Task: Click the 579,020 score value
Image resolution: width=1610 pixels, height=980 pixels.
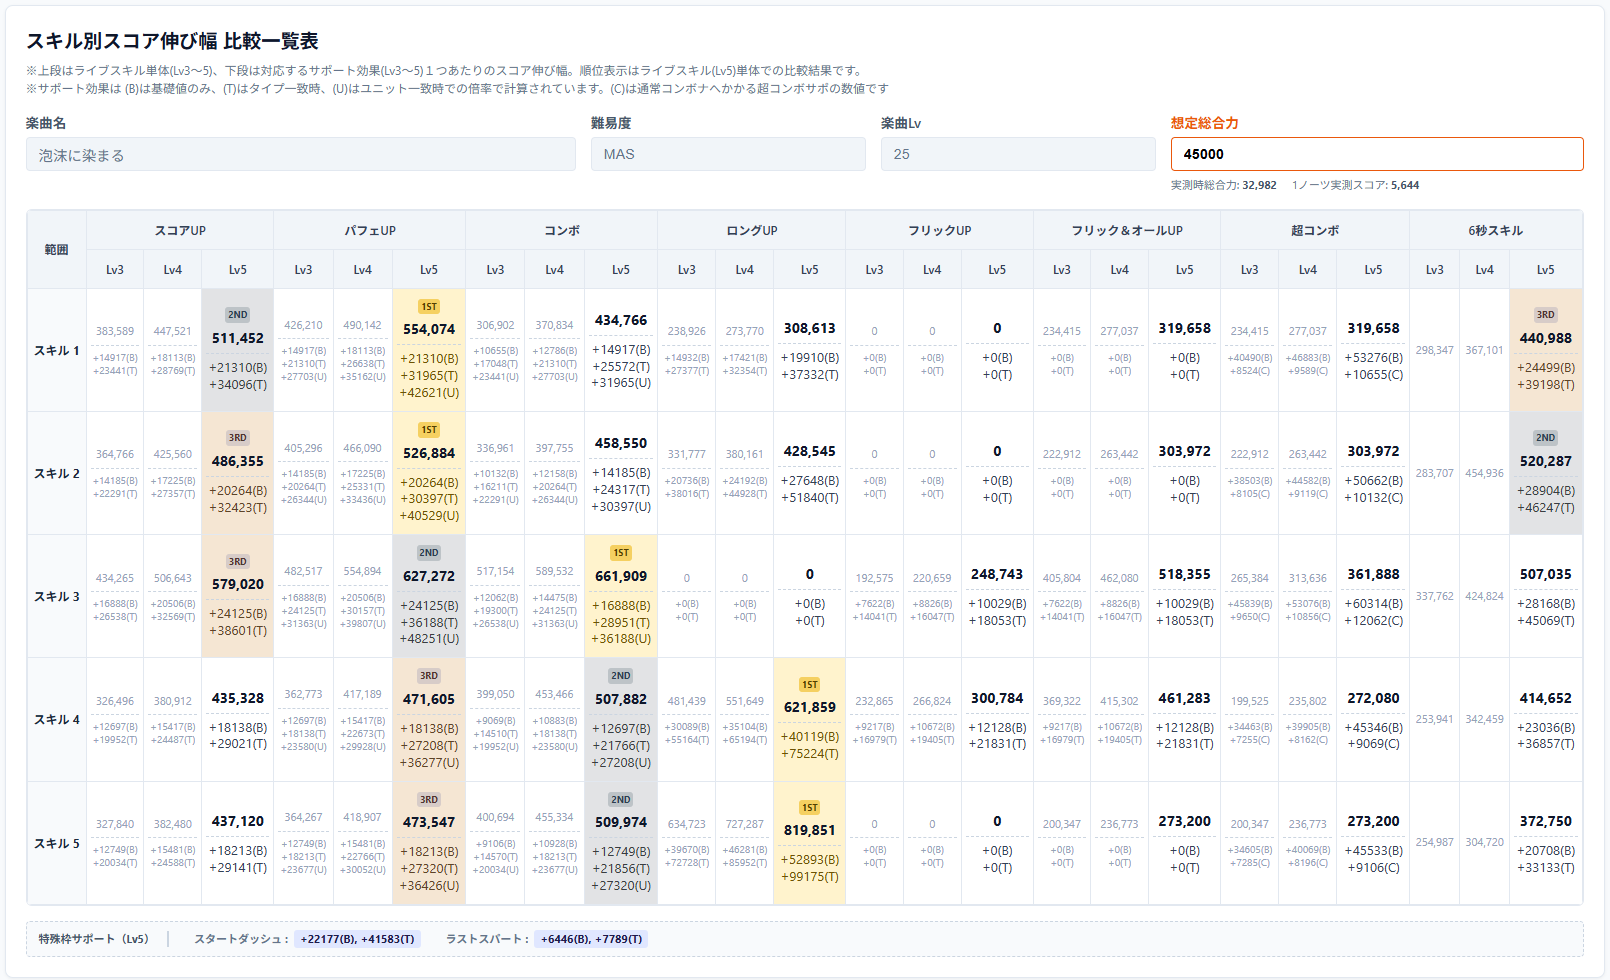Action: (238, 584)
